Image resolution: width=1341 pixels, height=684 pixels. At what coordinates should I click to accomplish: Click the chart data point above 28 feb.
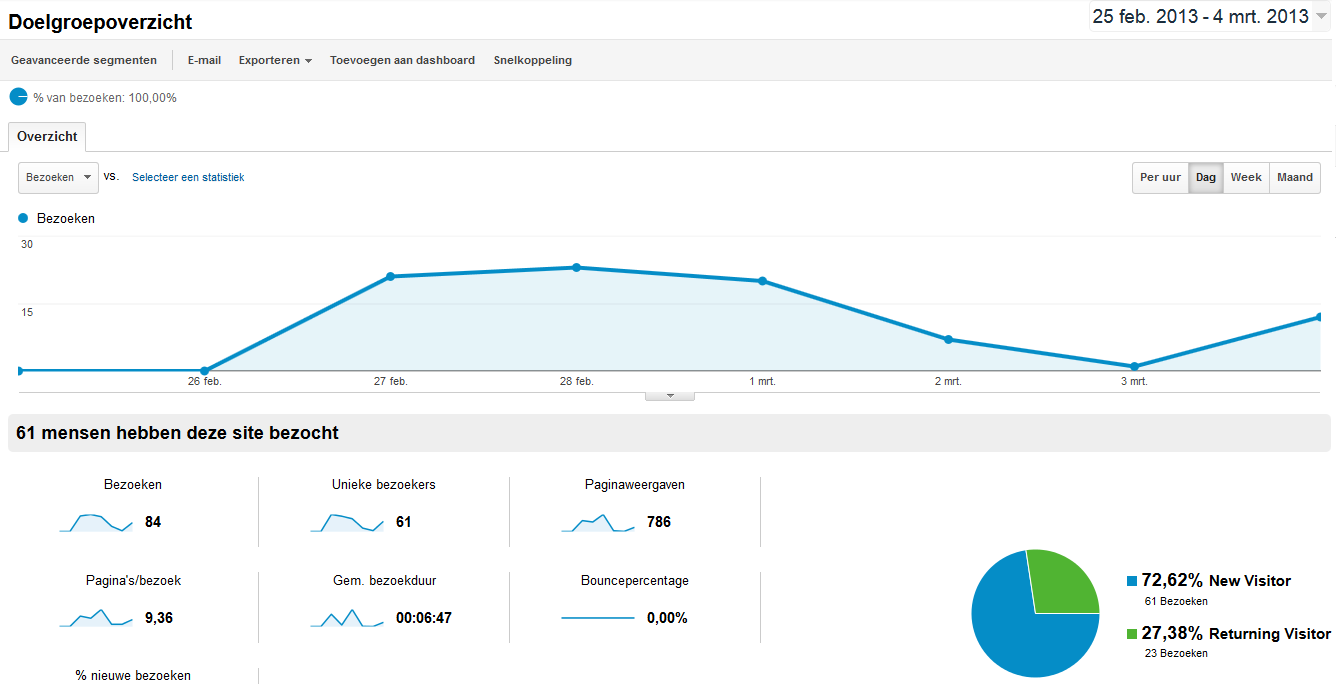[576, 268]
